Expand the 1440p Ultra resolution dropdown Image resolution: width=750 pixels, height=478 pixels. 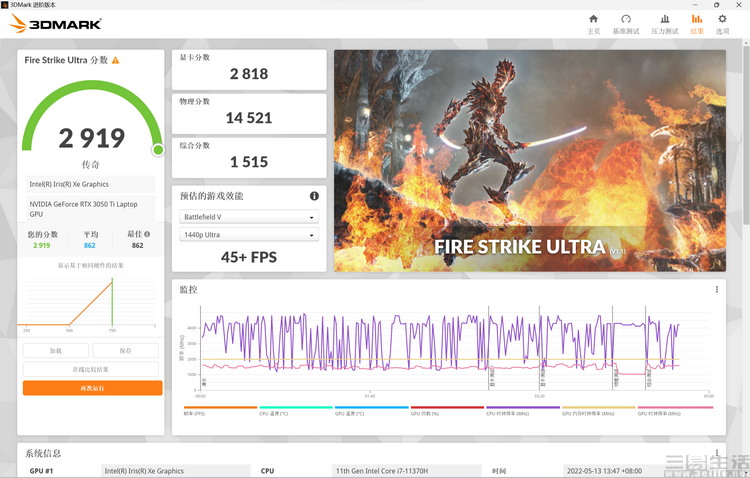click(249, 235)
